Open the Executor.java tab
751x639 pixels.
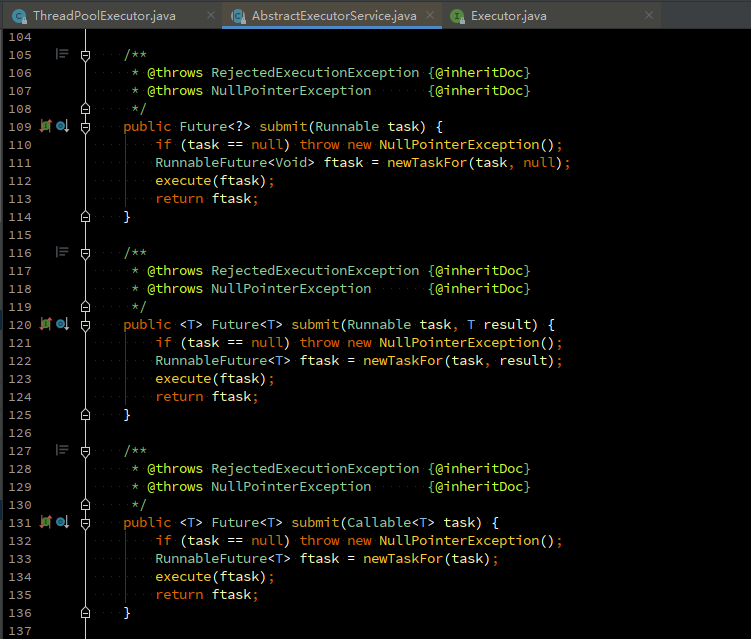point(509,16)
